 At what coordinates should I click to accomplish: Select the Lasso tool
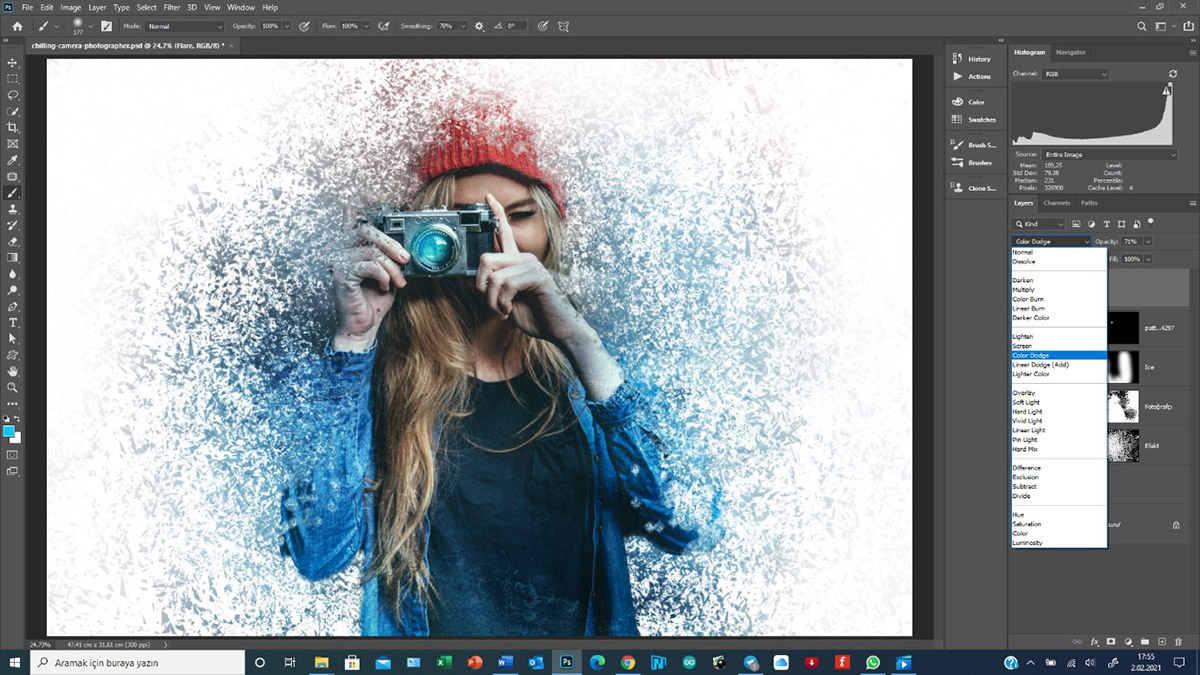(x=13, y=95)
